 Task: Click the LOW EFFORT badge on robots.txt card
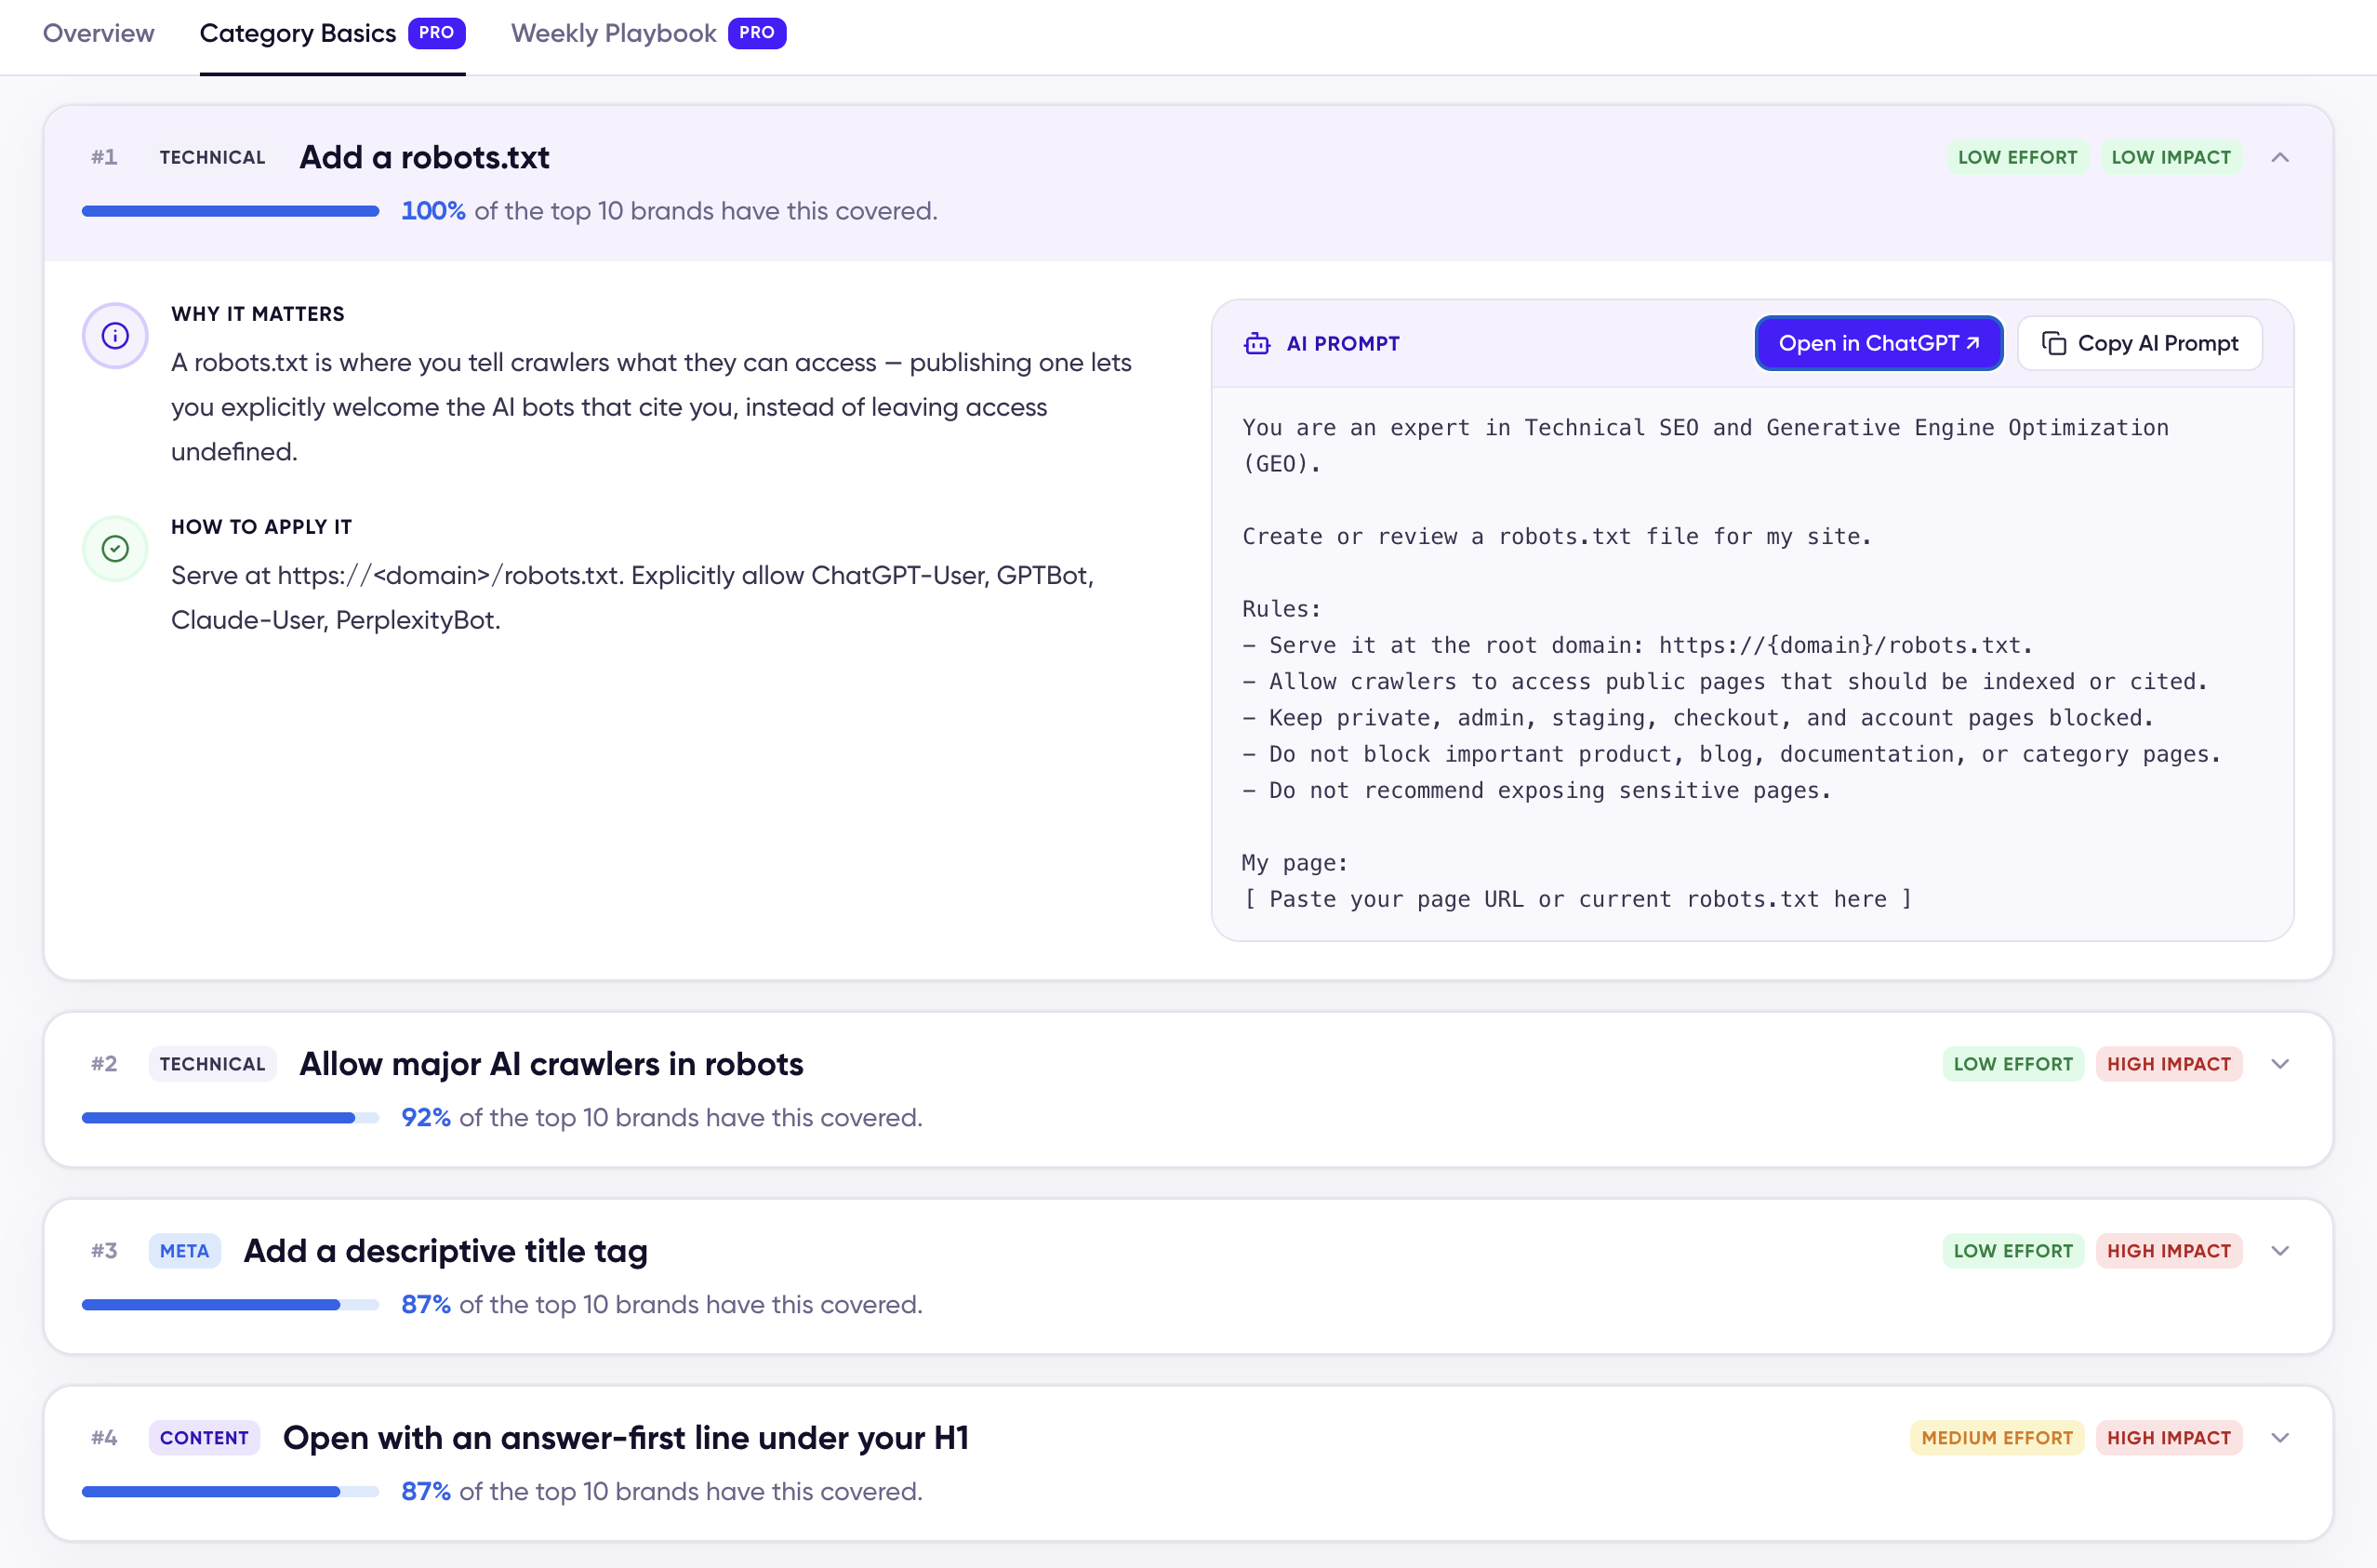pyautogui.click(x=2017, y=157)
